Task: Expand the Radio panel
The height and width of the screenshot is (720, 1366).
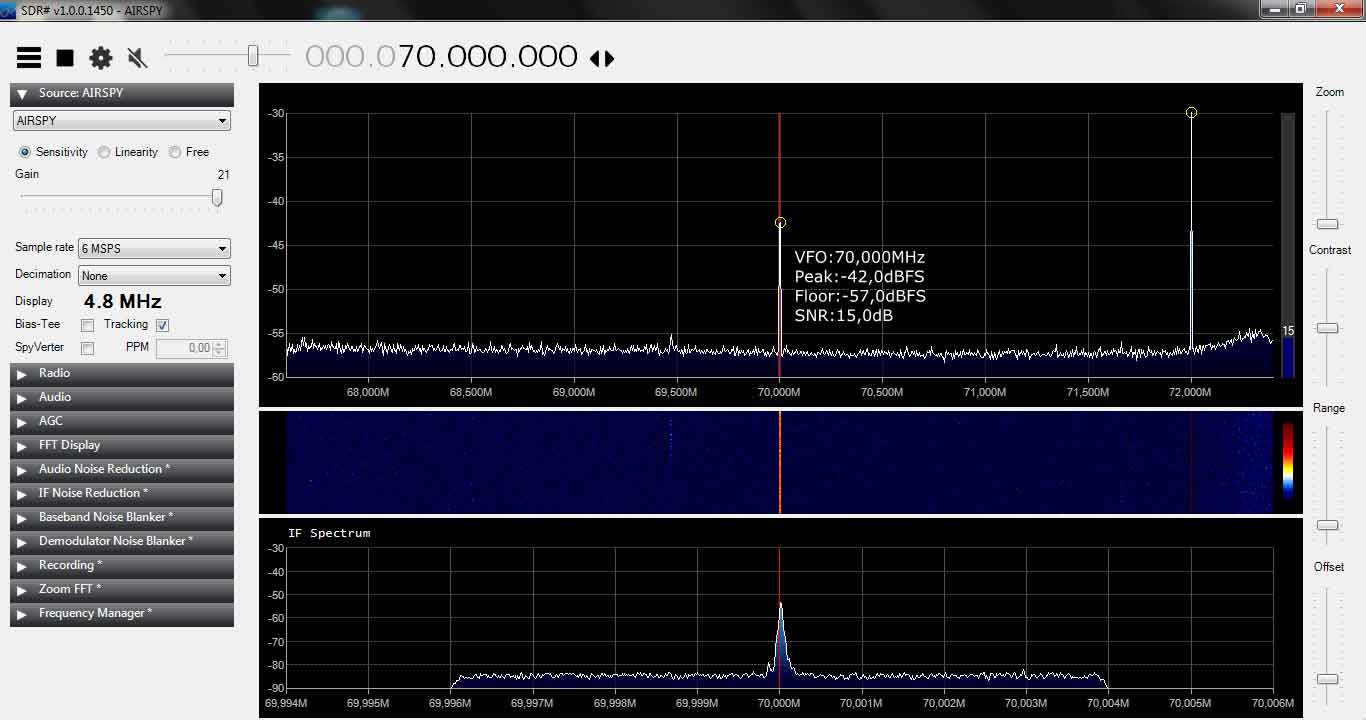Action: pos(122,374)
